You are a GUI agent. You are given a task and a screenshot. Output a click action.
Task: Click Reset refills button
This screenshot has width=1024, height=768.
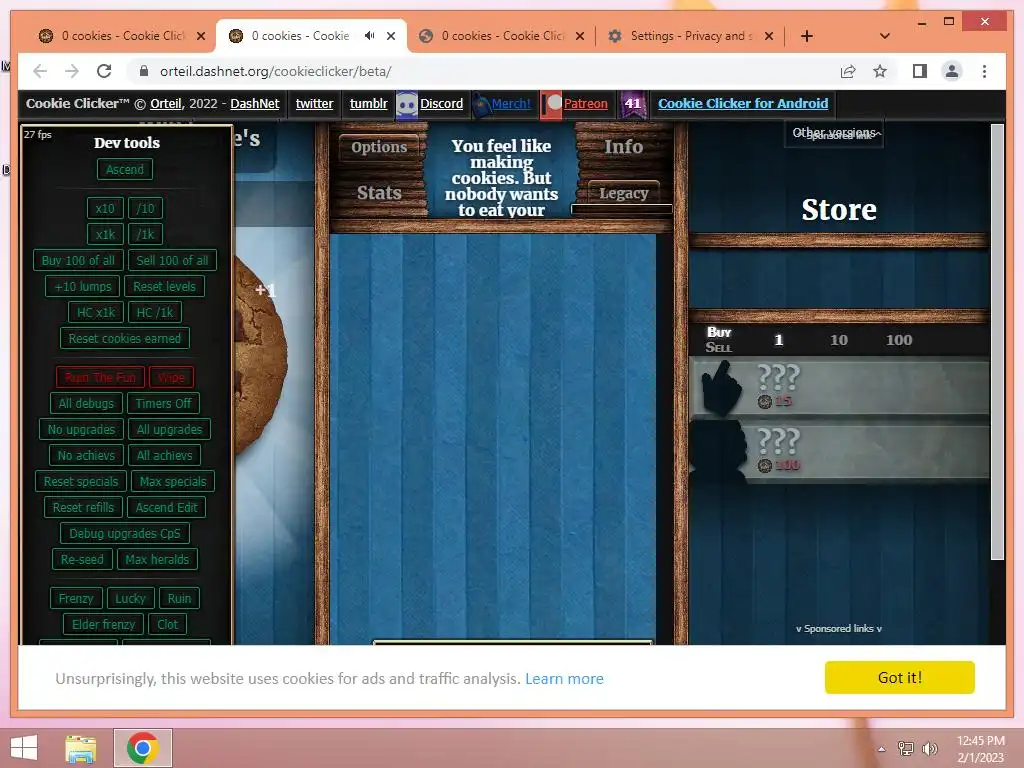pyautogui.click(x=83, y=507)
